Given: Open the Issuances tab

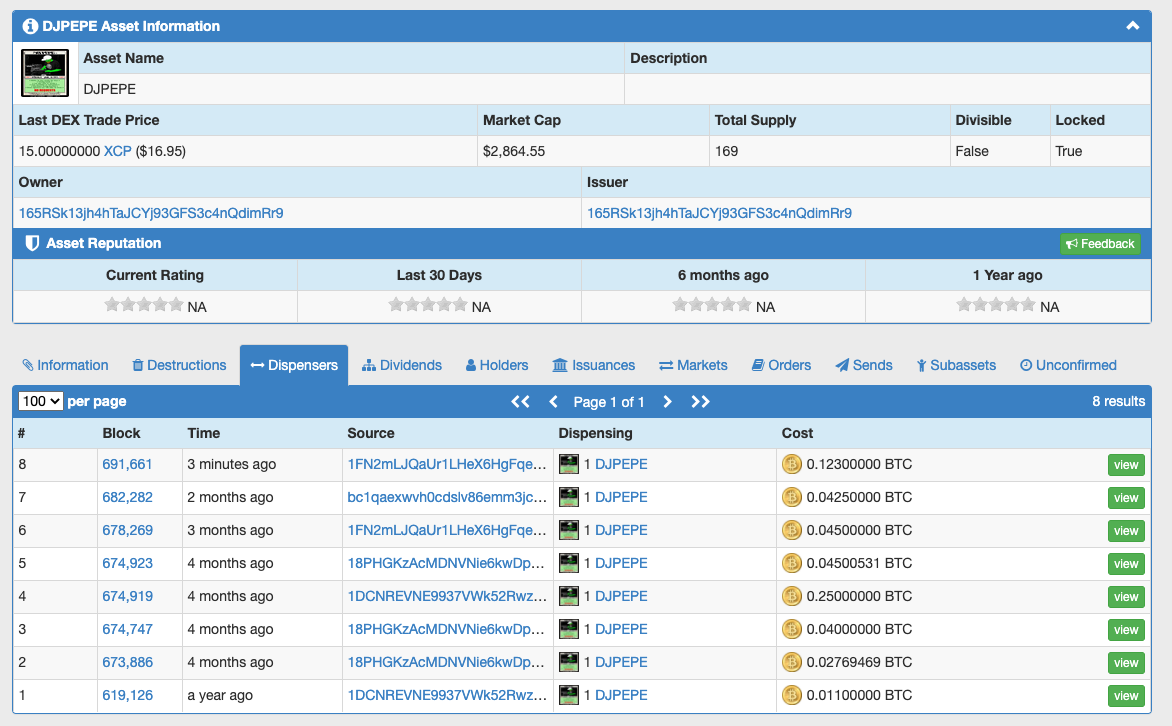Looking at the screenshot, I should (x=593, y=365).
